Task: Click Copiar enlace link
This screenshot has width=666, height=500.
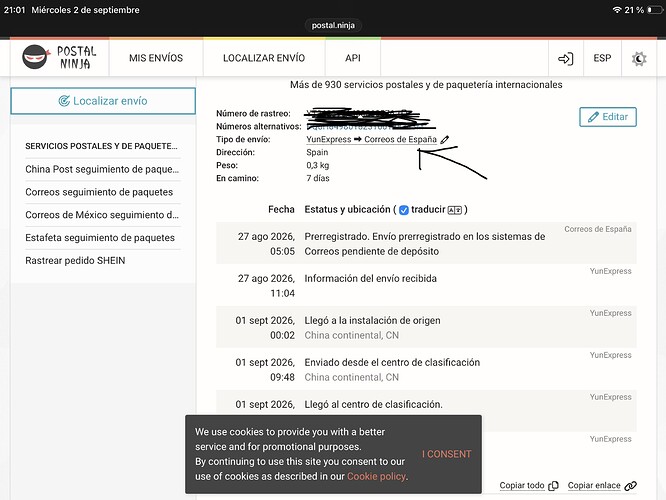Action: click(x=594, y=485)
